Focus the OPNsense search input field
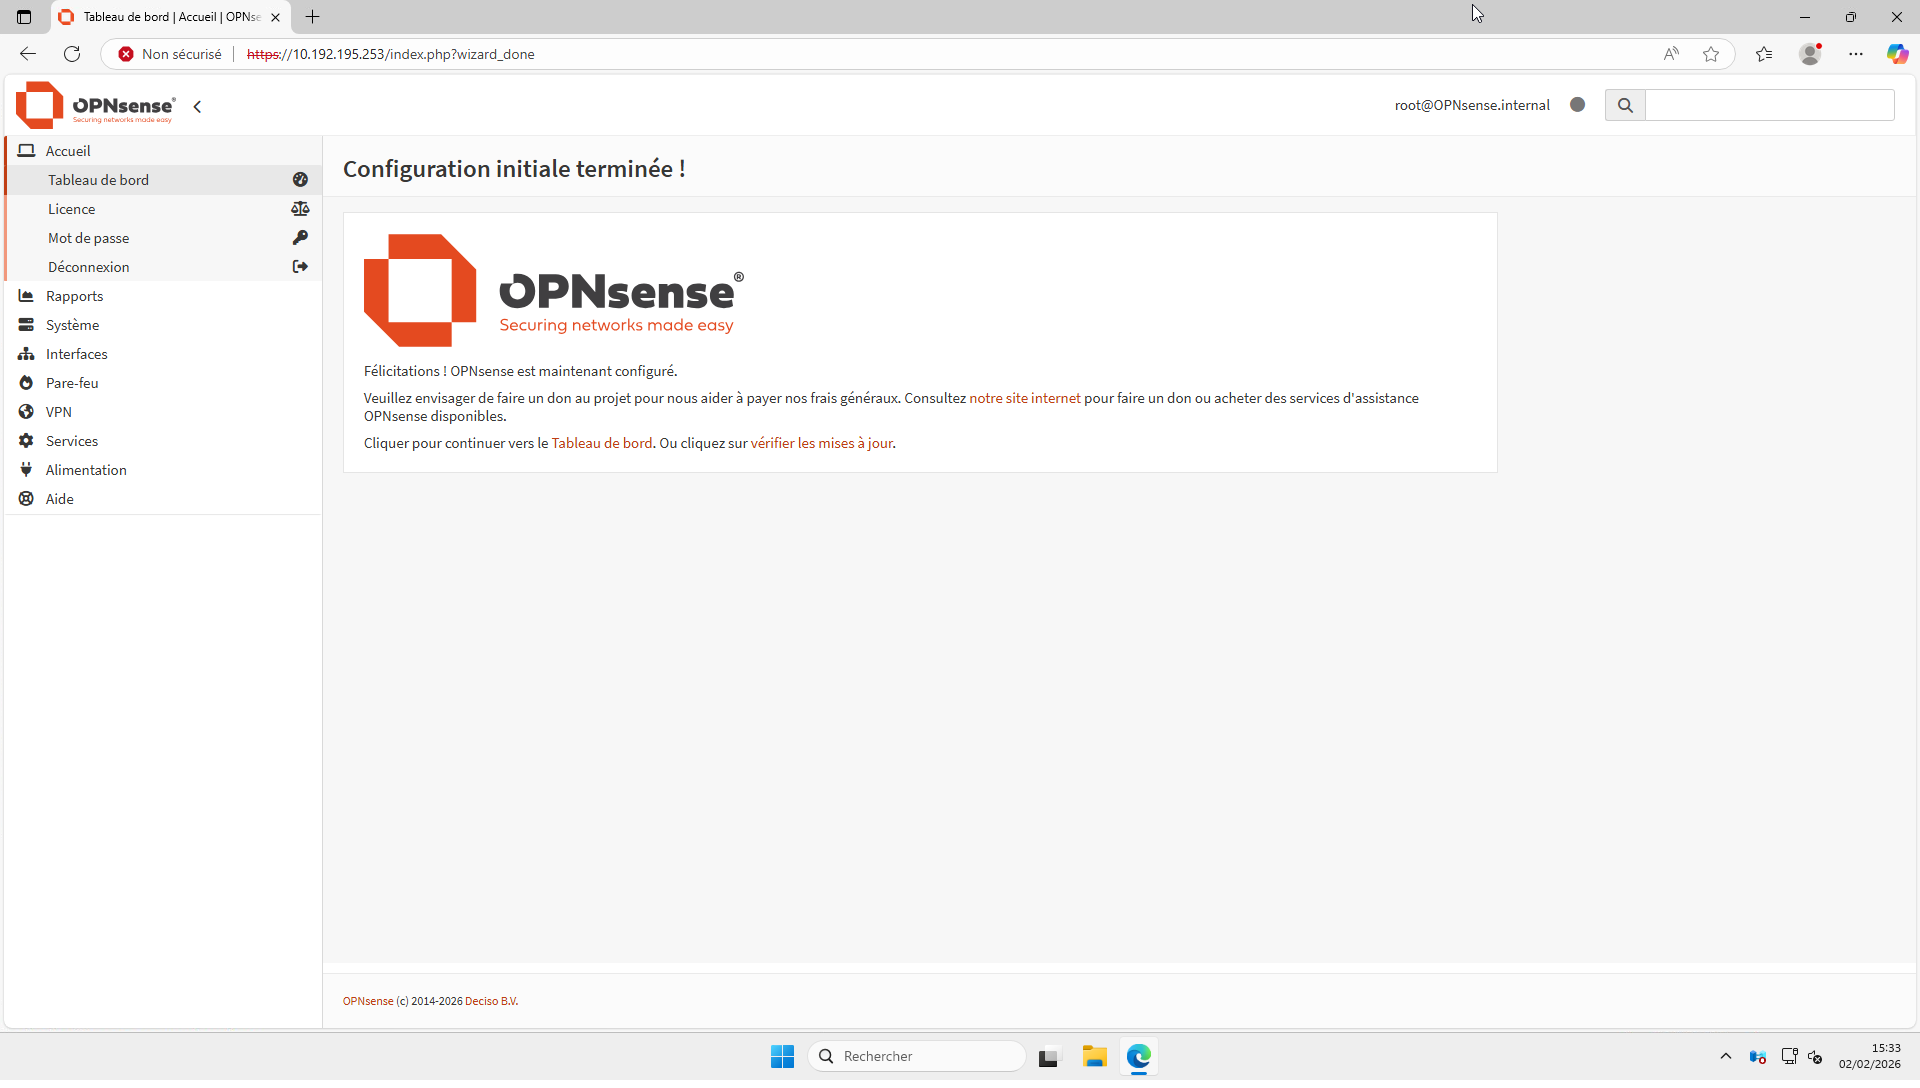 pyautogui.click(x=1769, y=105)
